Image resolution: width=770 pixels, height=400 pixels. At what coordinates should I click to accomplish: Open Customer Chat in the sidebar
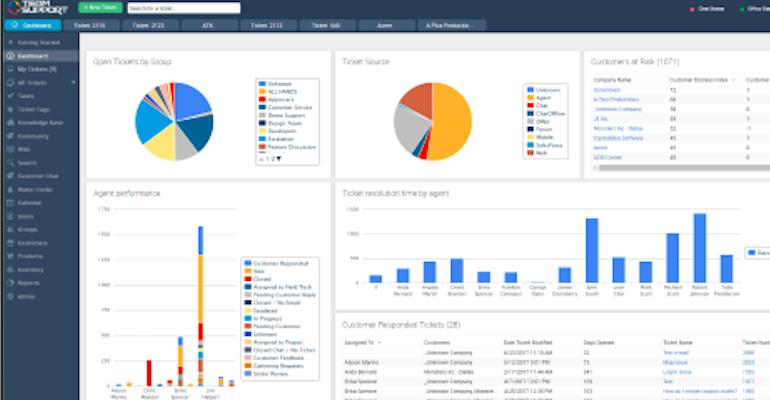pyautogui.click(x=38, y=176)
